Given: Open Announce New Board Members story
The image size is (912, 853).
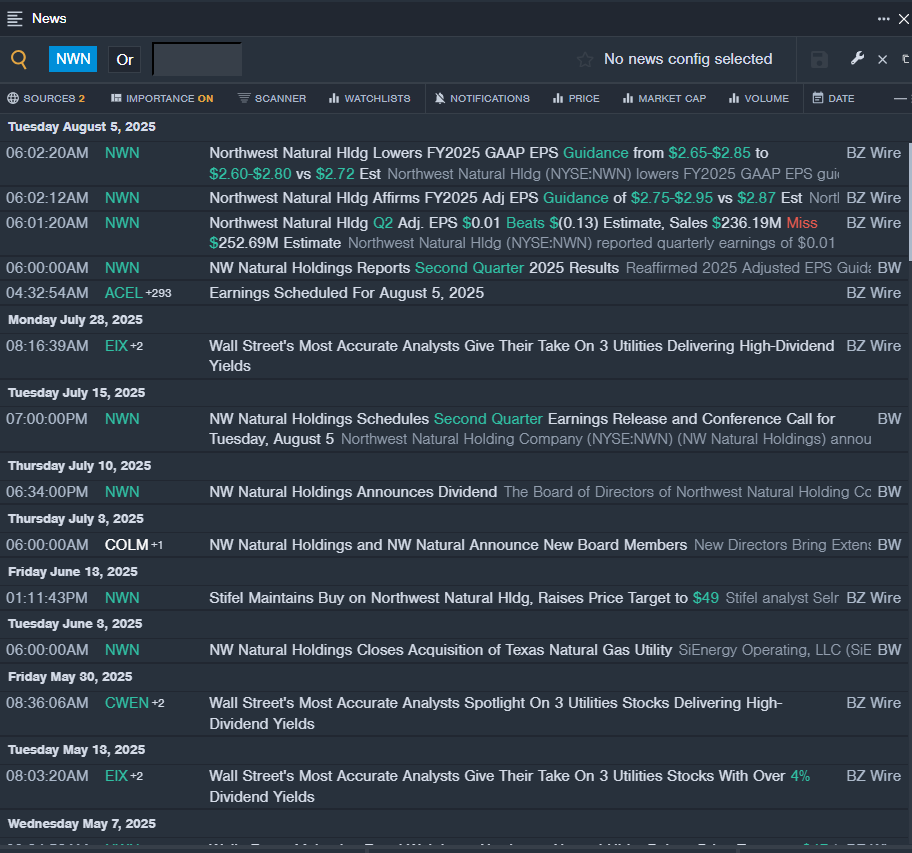Looking at the screenshot, I should 448,545.
